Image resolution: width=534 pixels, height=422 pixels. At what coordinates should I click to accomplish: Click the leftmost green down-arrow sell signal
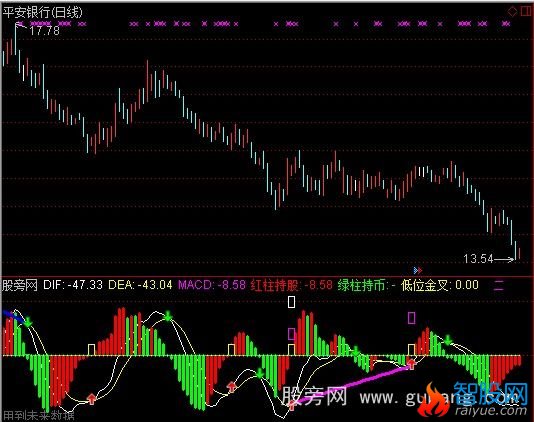(28, 322)
